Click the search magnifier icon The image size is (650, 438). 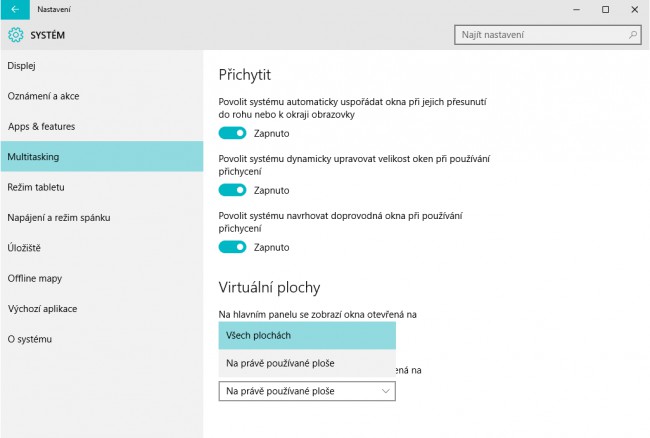coord(633,35)
